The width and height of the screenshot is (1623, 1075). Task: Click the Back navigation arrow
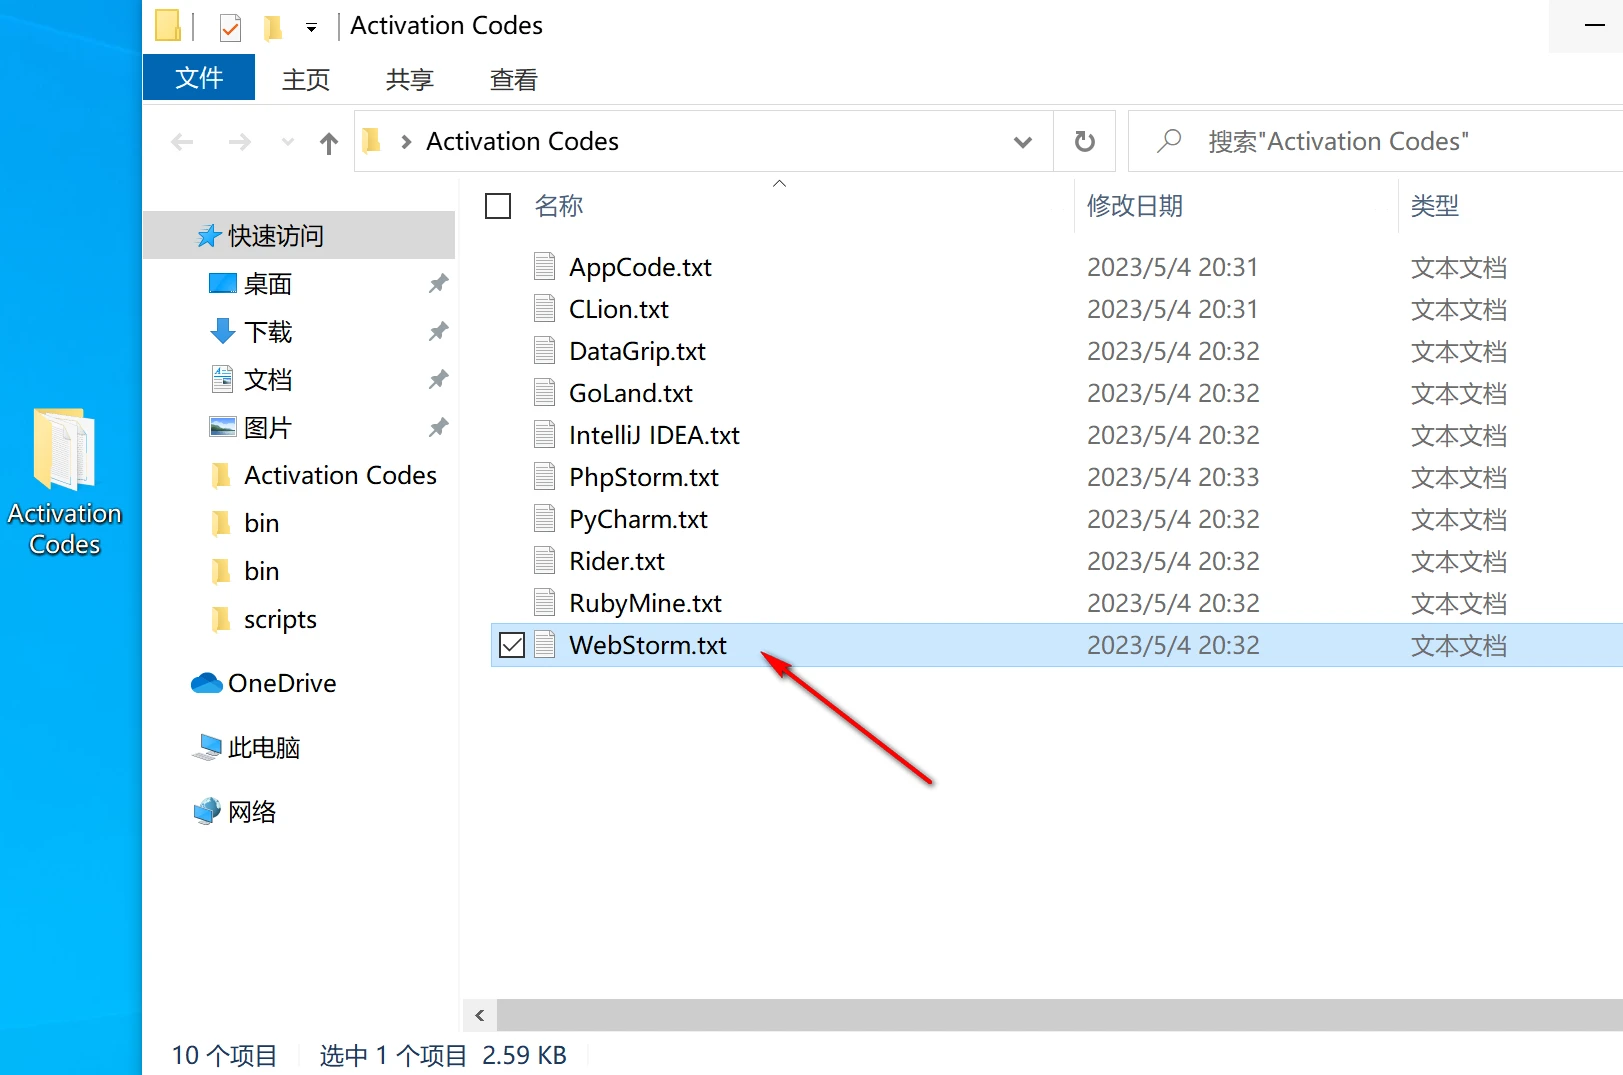coord(182,142)
